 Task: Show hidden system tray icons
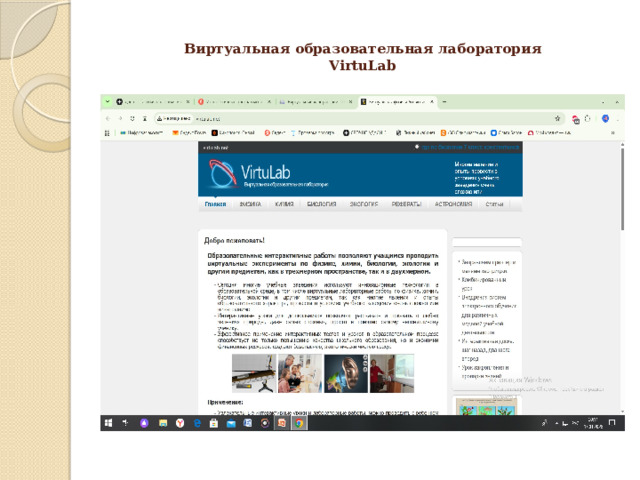(x=556, y=423)
